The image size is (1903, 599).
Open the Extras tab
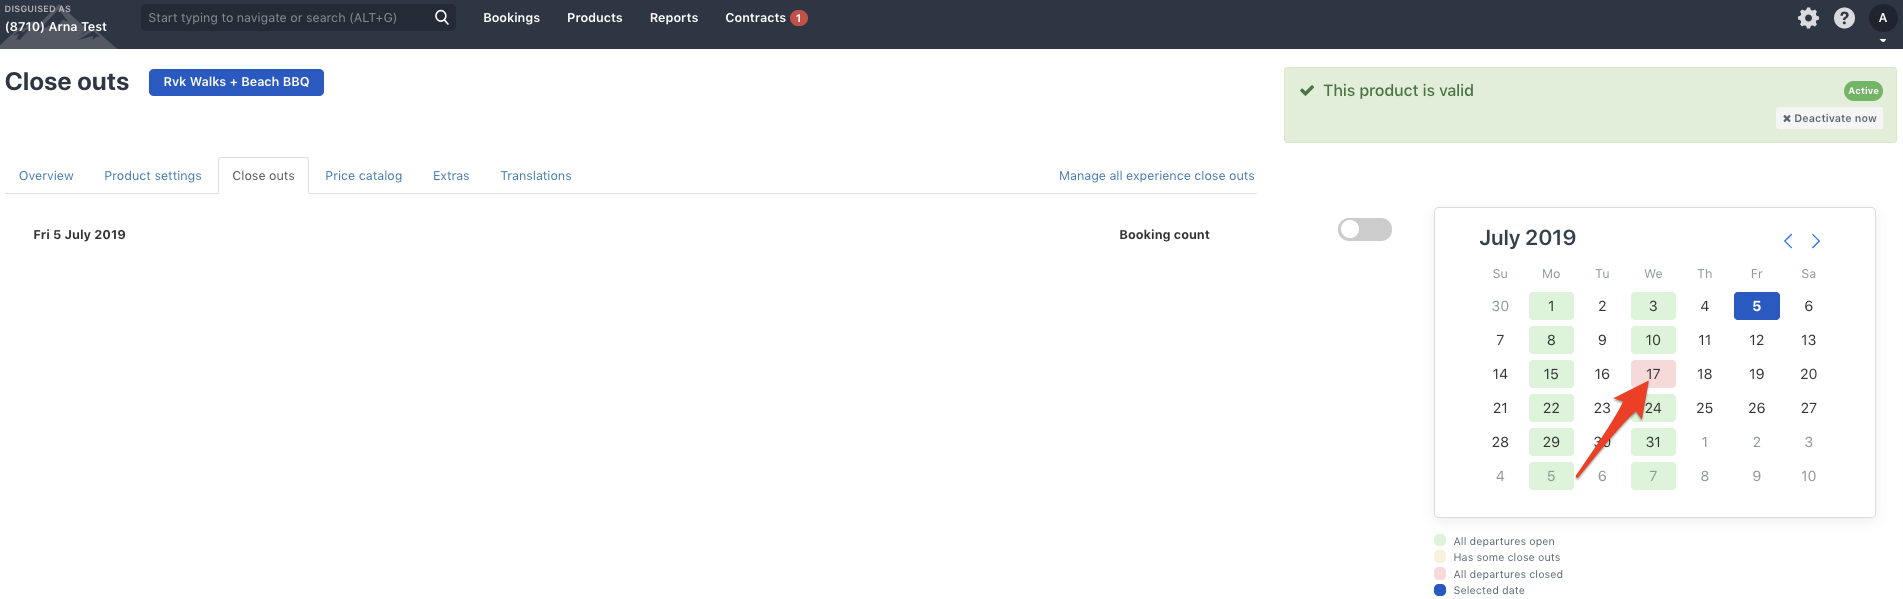point(451,176)
